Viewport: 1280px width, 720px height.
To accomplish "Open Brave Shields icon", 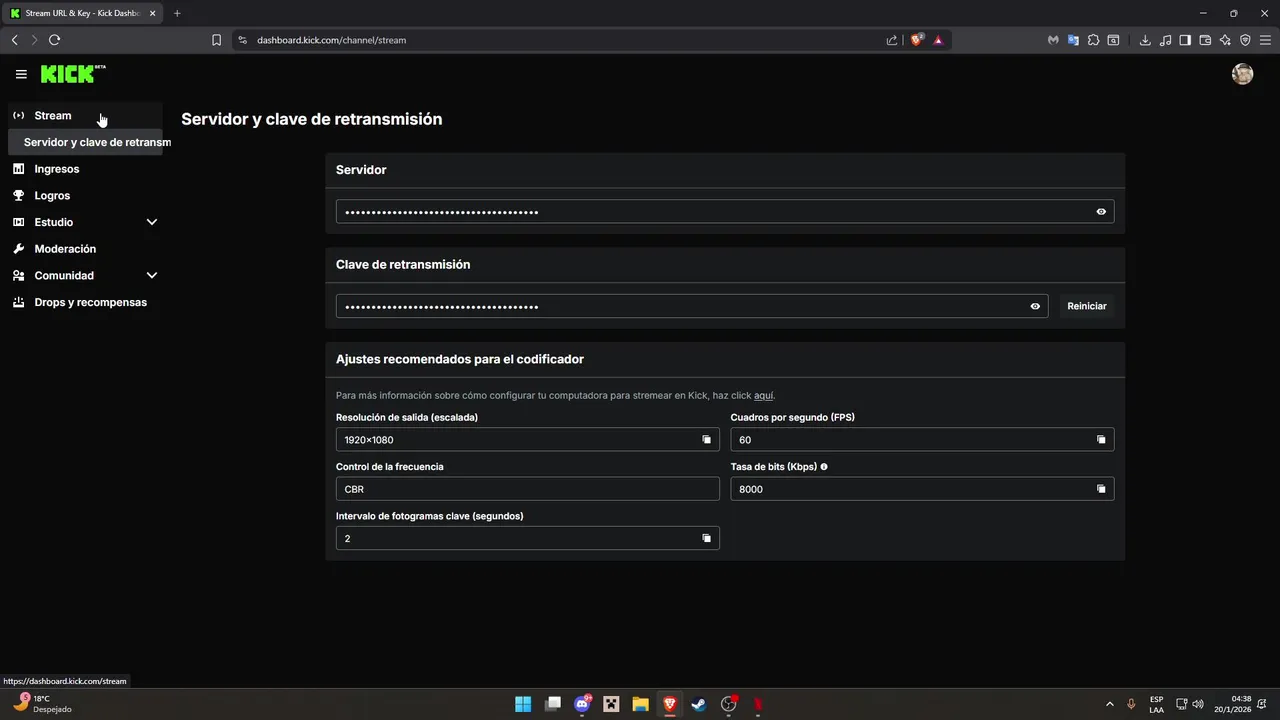I will click(x=916, y=40).
